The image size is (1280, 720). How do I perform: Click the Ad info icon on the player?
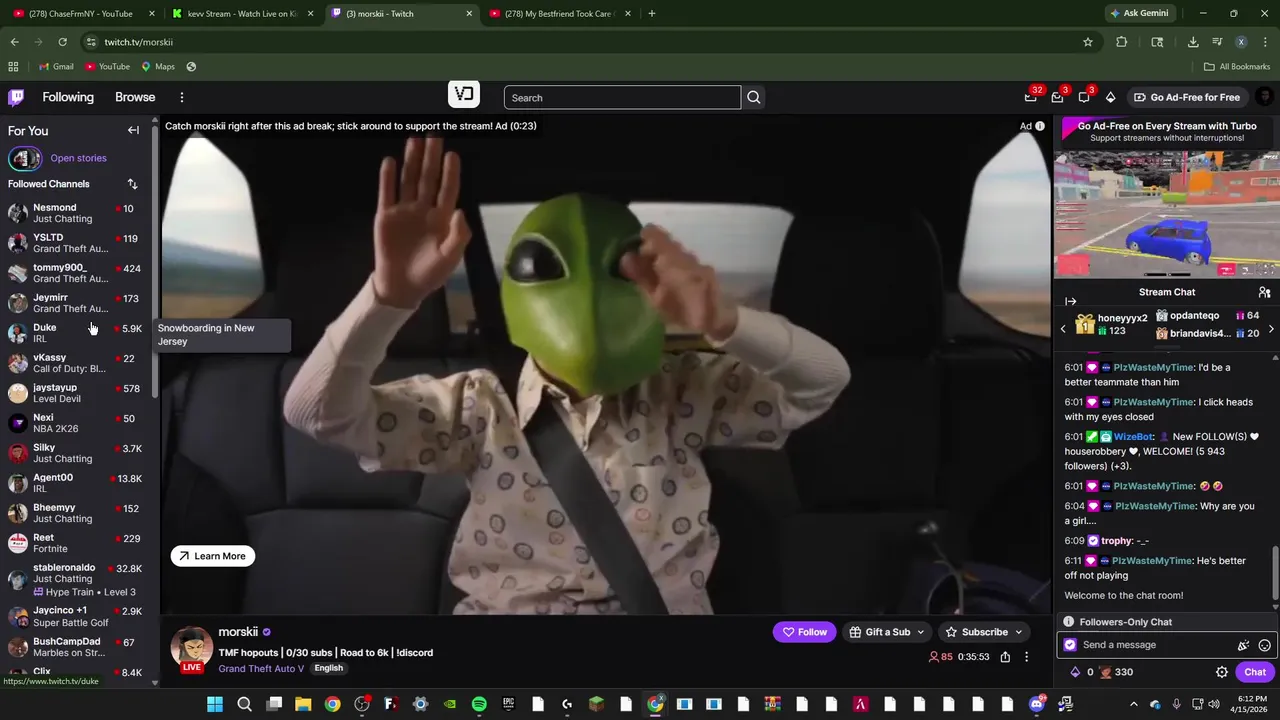pyautogui.click(x=1040, y=126)
